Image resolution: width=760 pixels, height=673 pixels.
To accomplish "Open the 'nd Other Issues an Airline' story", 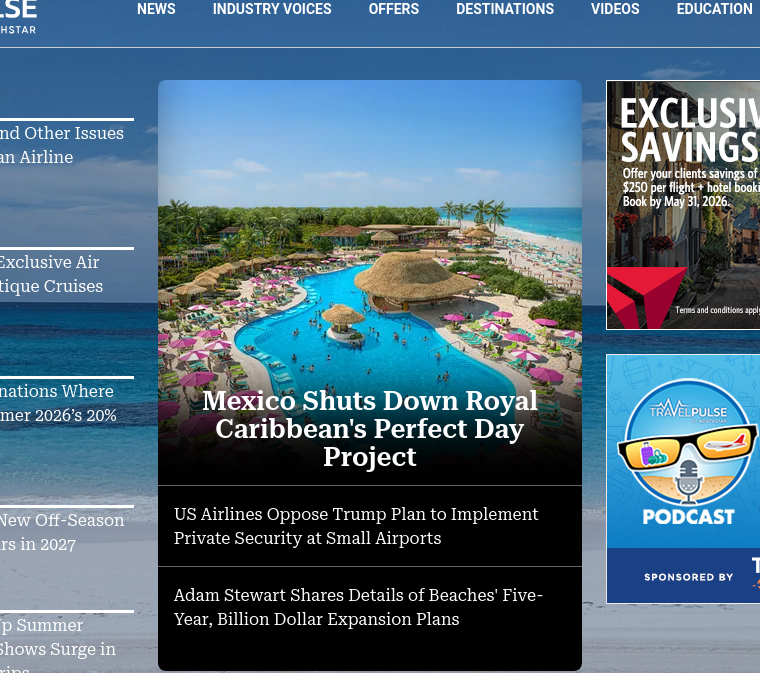I will [x=62, y=145].
